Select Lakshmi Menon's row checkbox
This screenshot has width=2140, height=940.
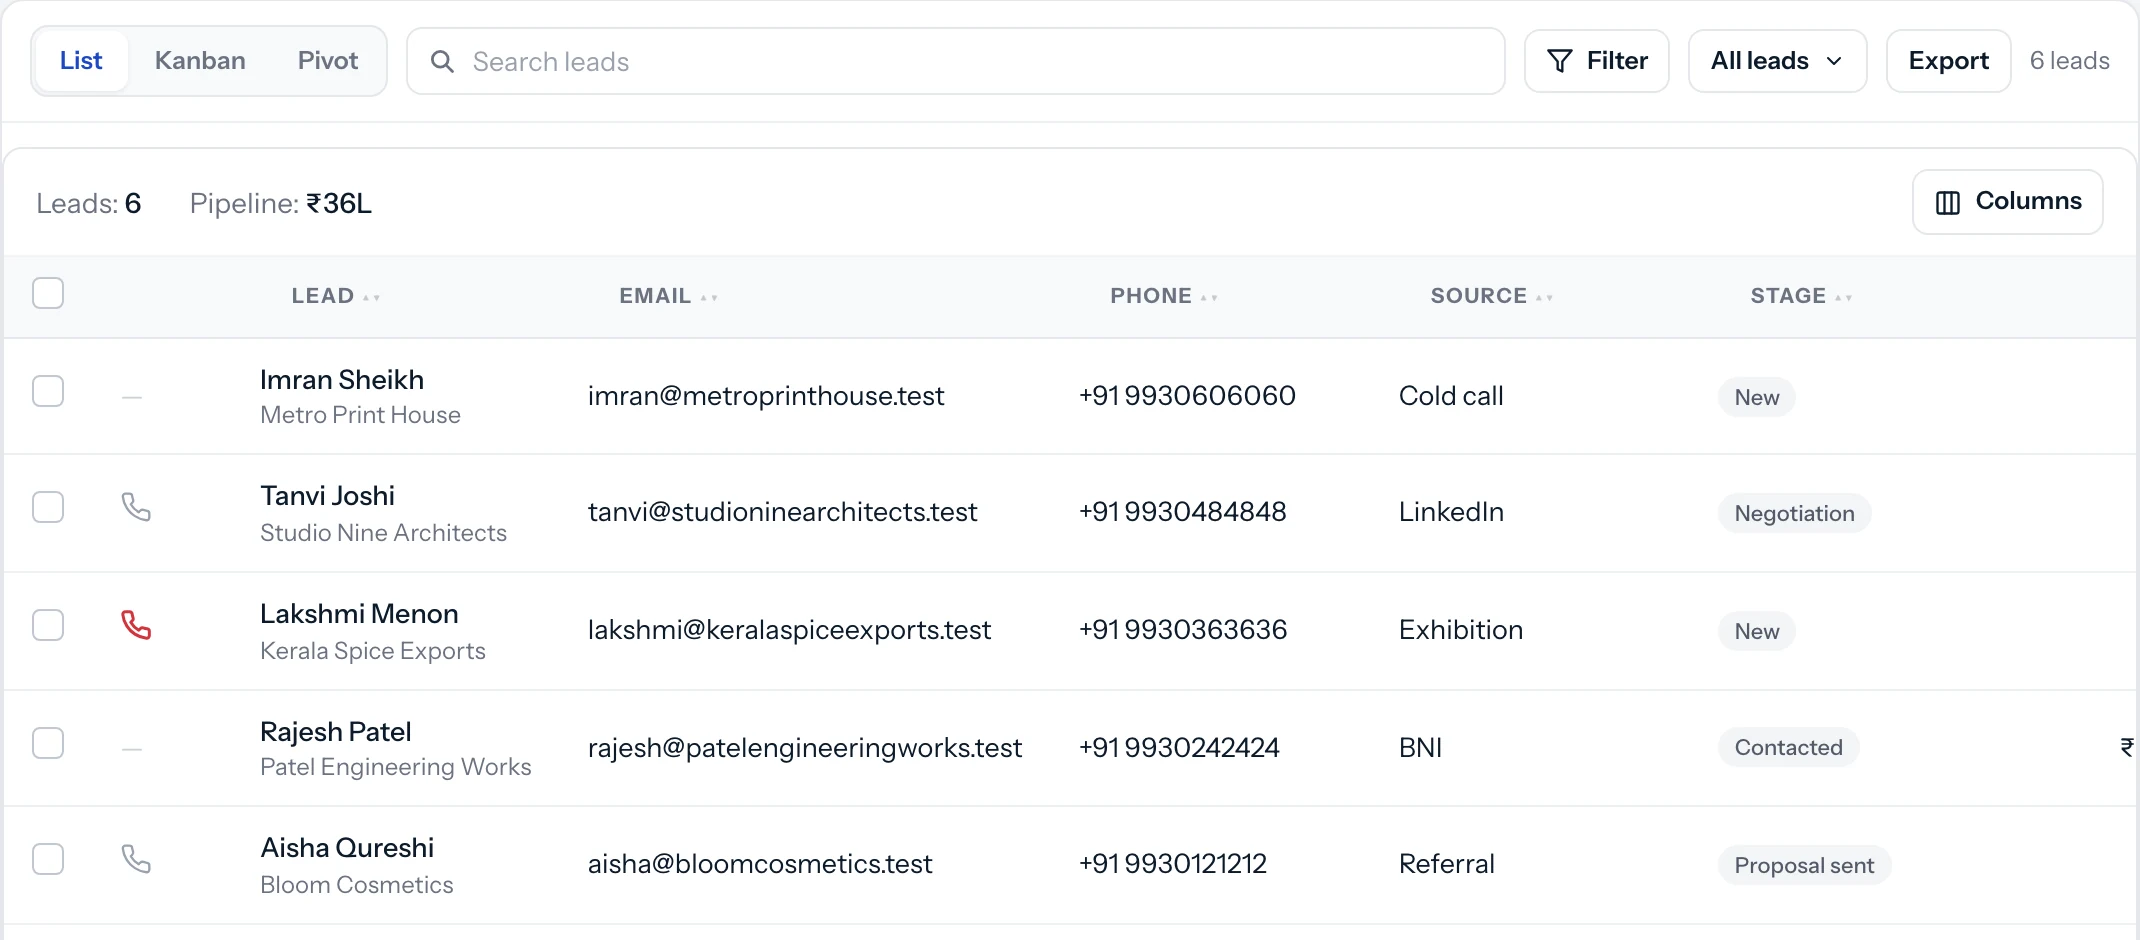(x=48, y=625)
